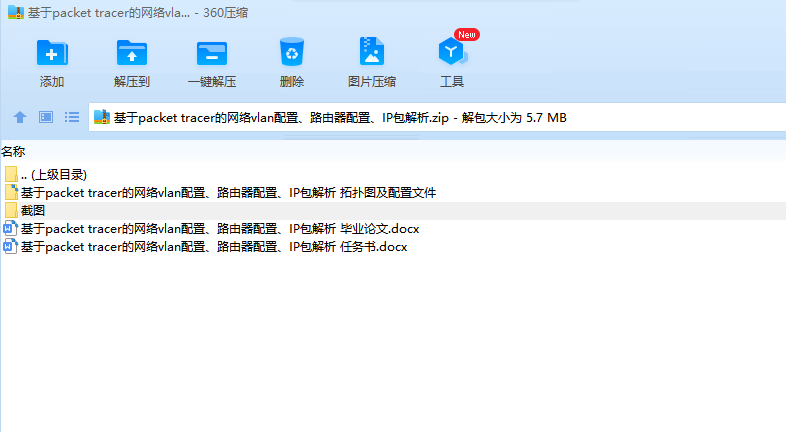Click the 解压到 (Extract to) icon
The width and height of the screenshot is (786, 432).
131,53
